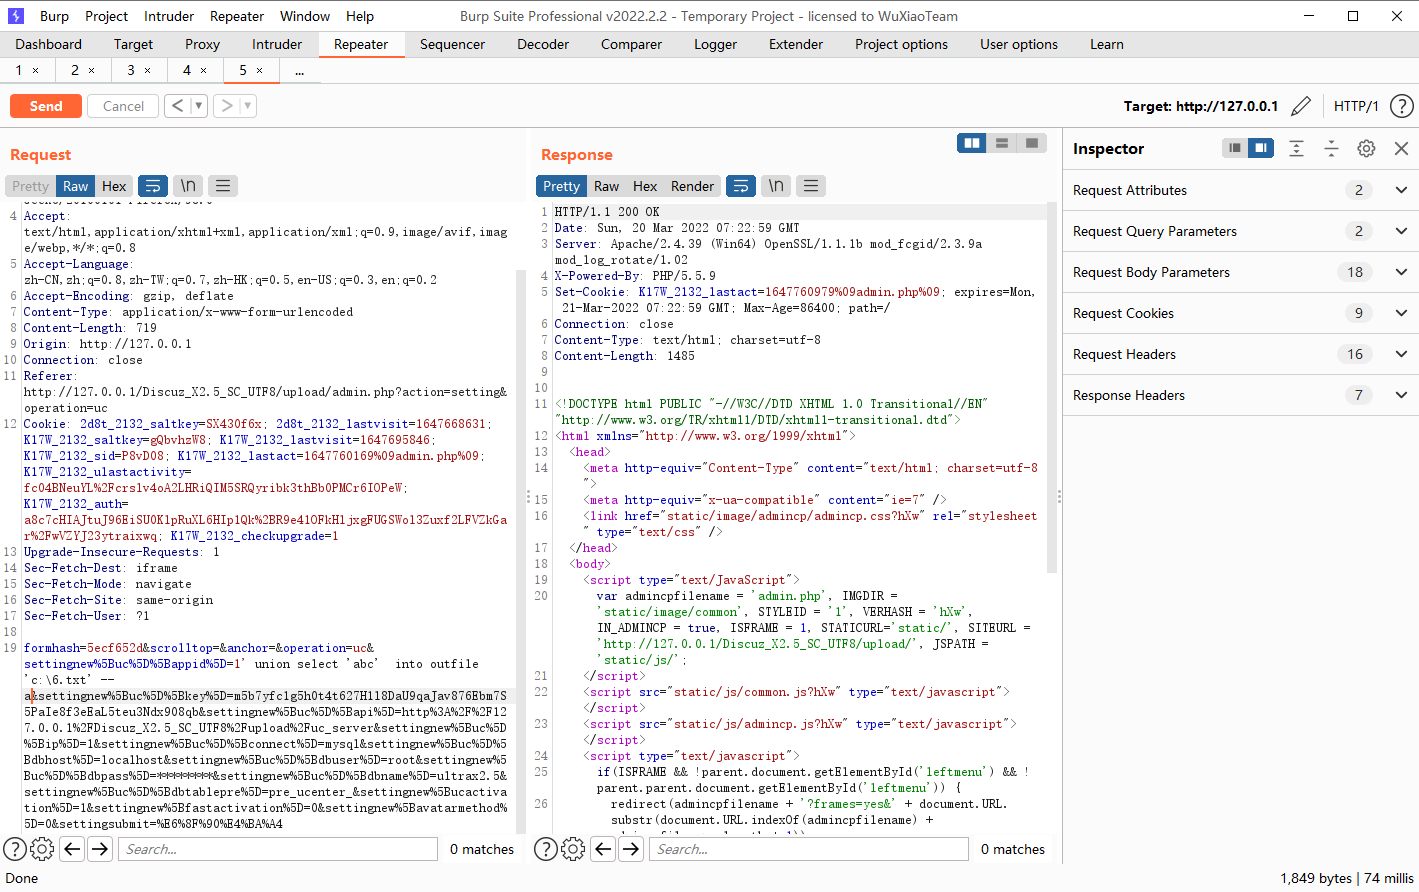This screenshot has width=1419, height=892.
Task: Close Repeater sub-tab 5
Action: click(260, 70)
